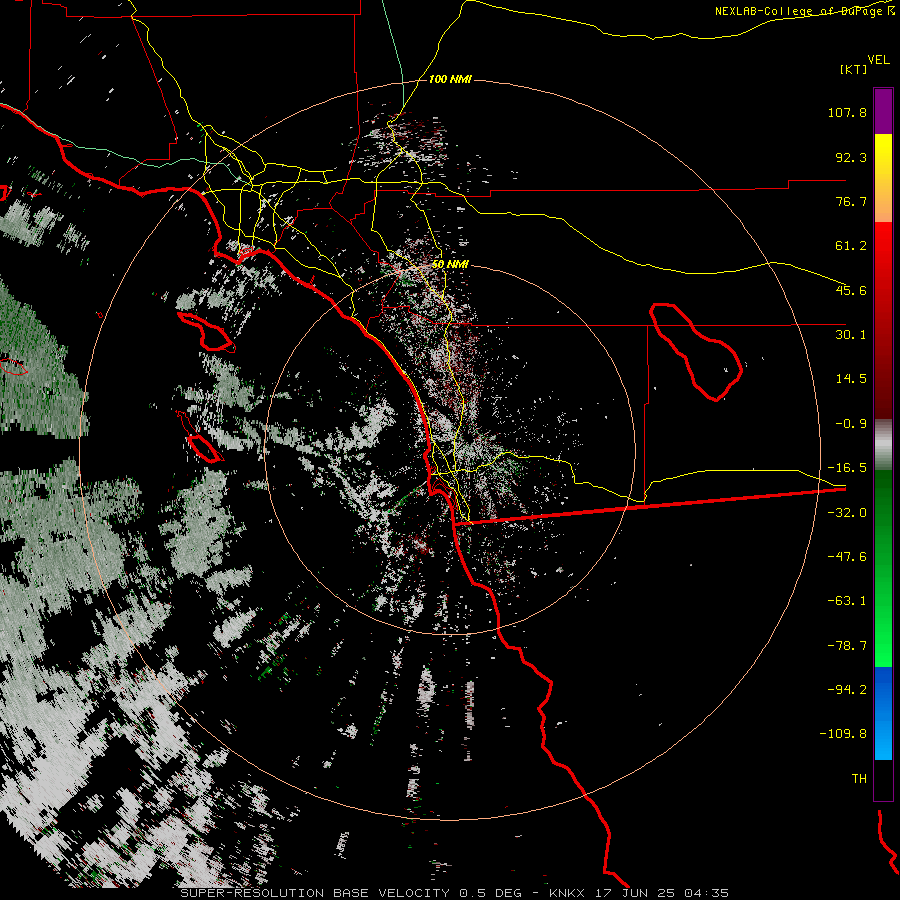This screenshot has height=900, width=900.
Task: Click the 76.7 value on the velocity scale
Action: point(851,201)
